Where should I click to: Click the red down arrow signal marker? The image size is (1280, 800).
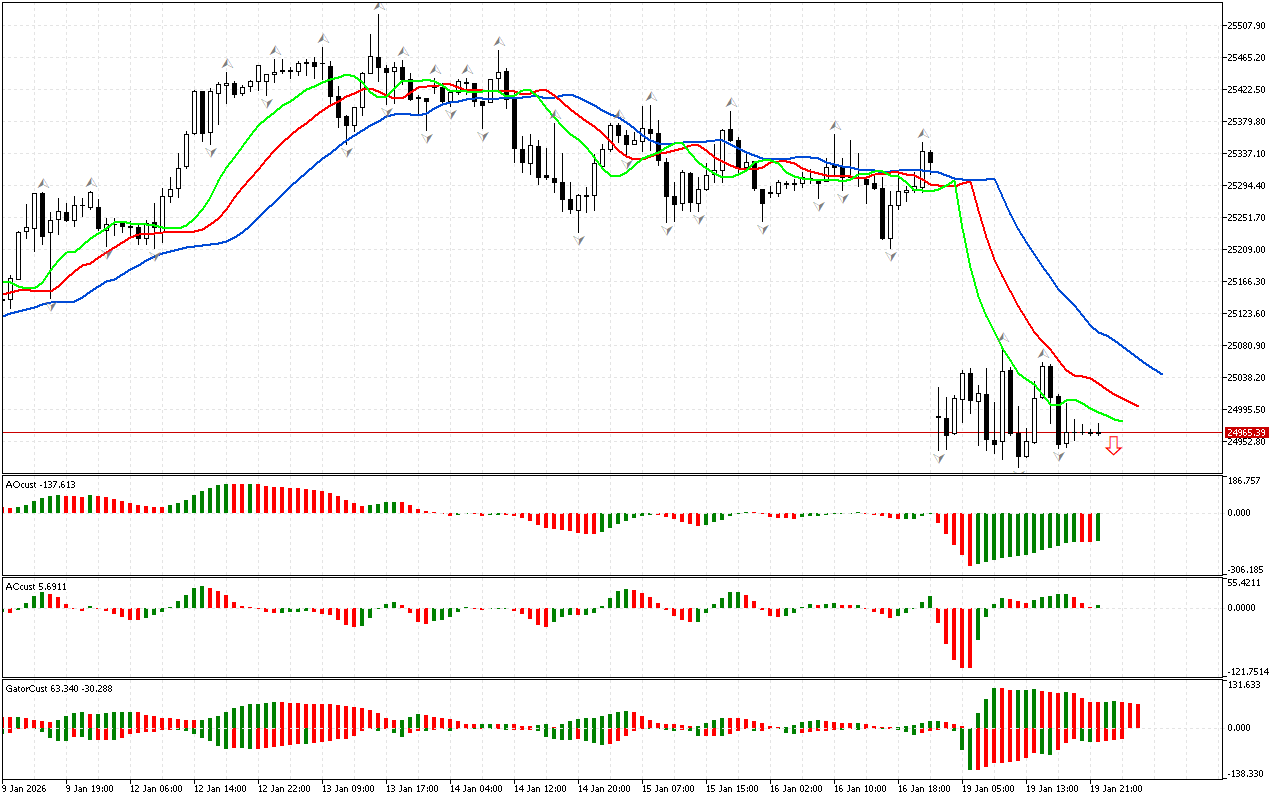tap(1113, 446)
